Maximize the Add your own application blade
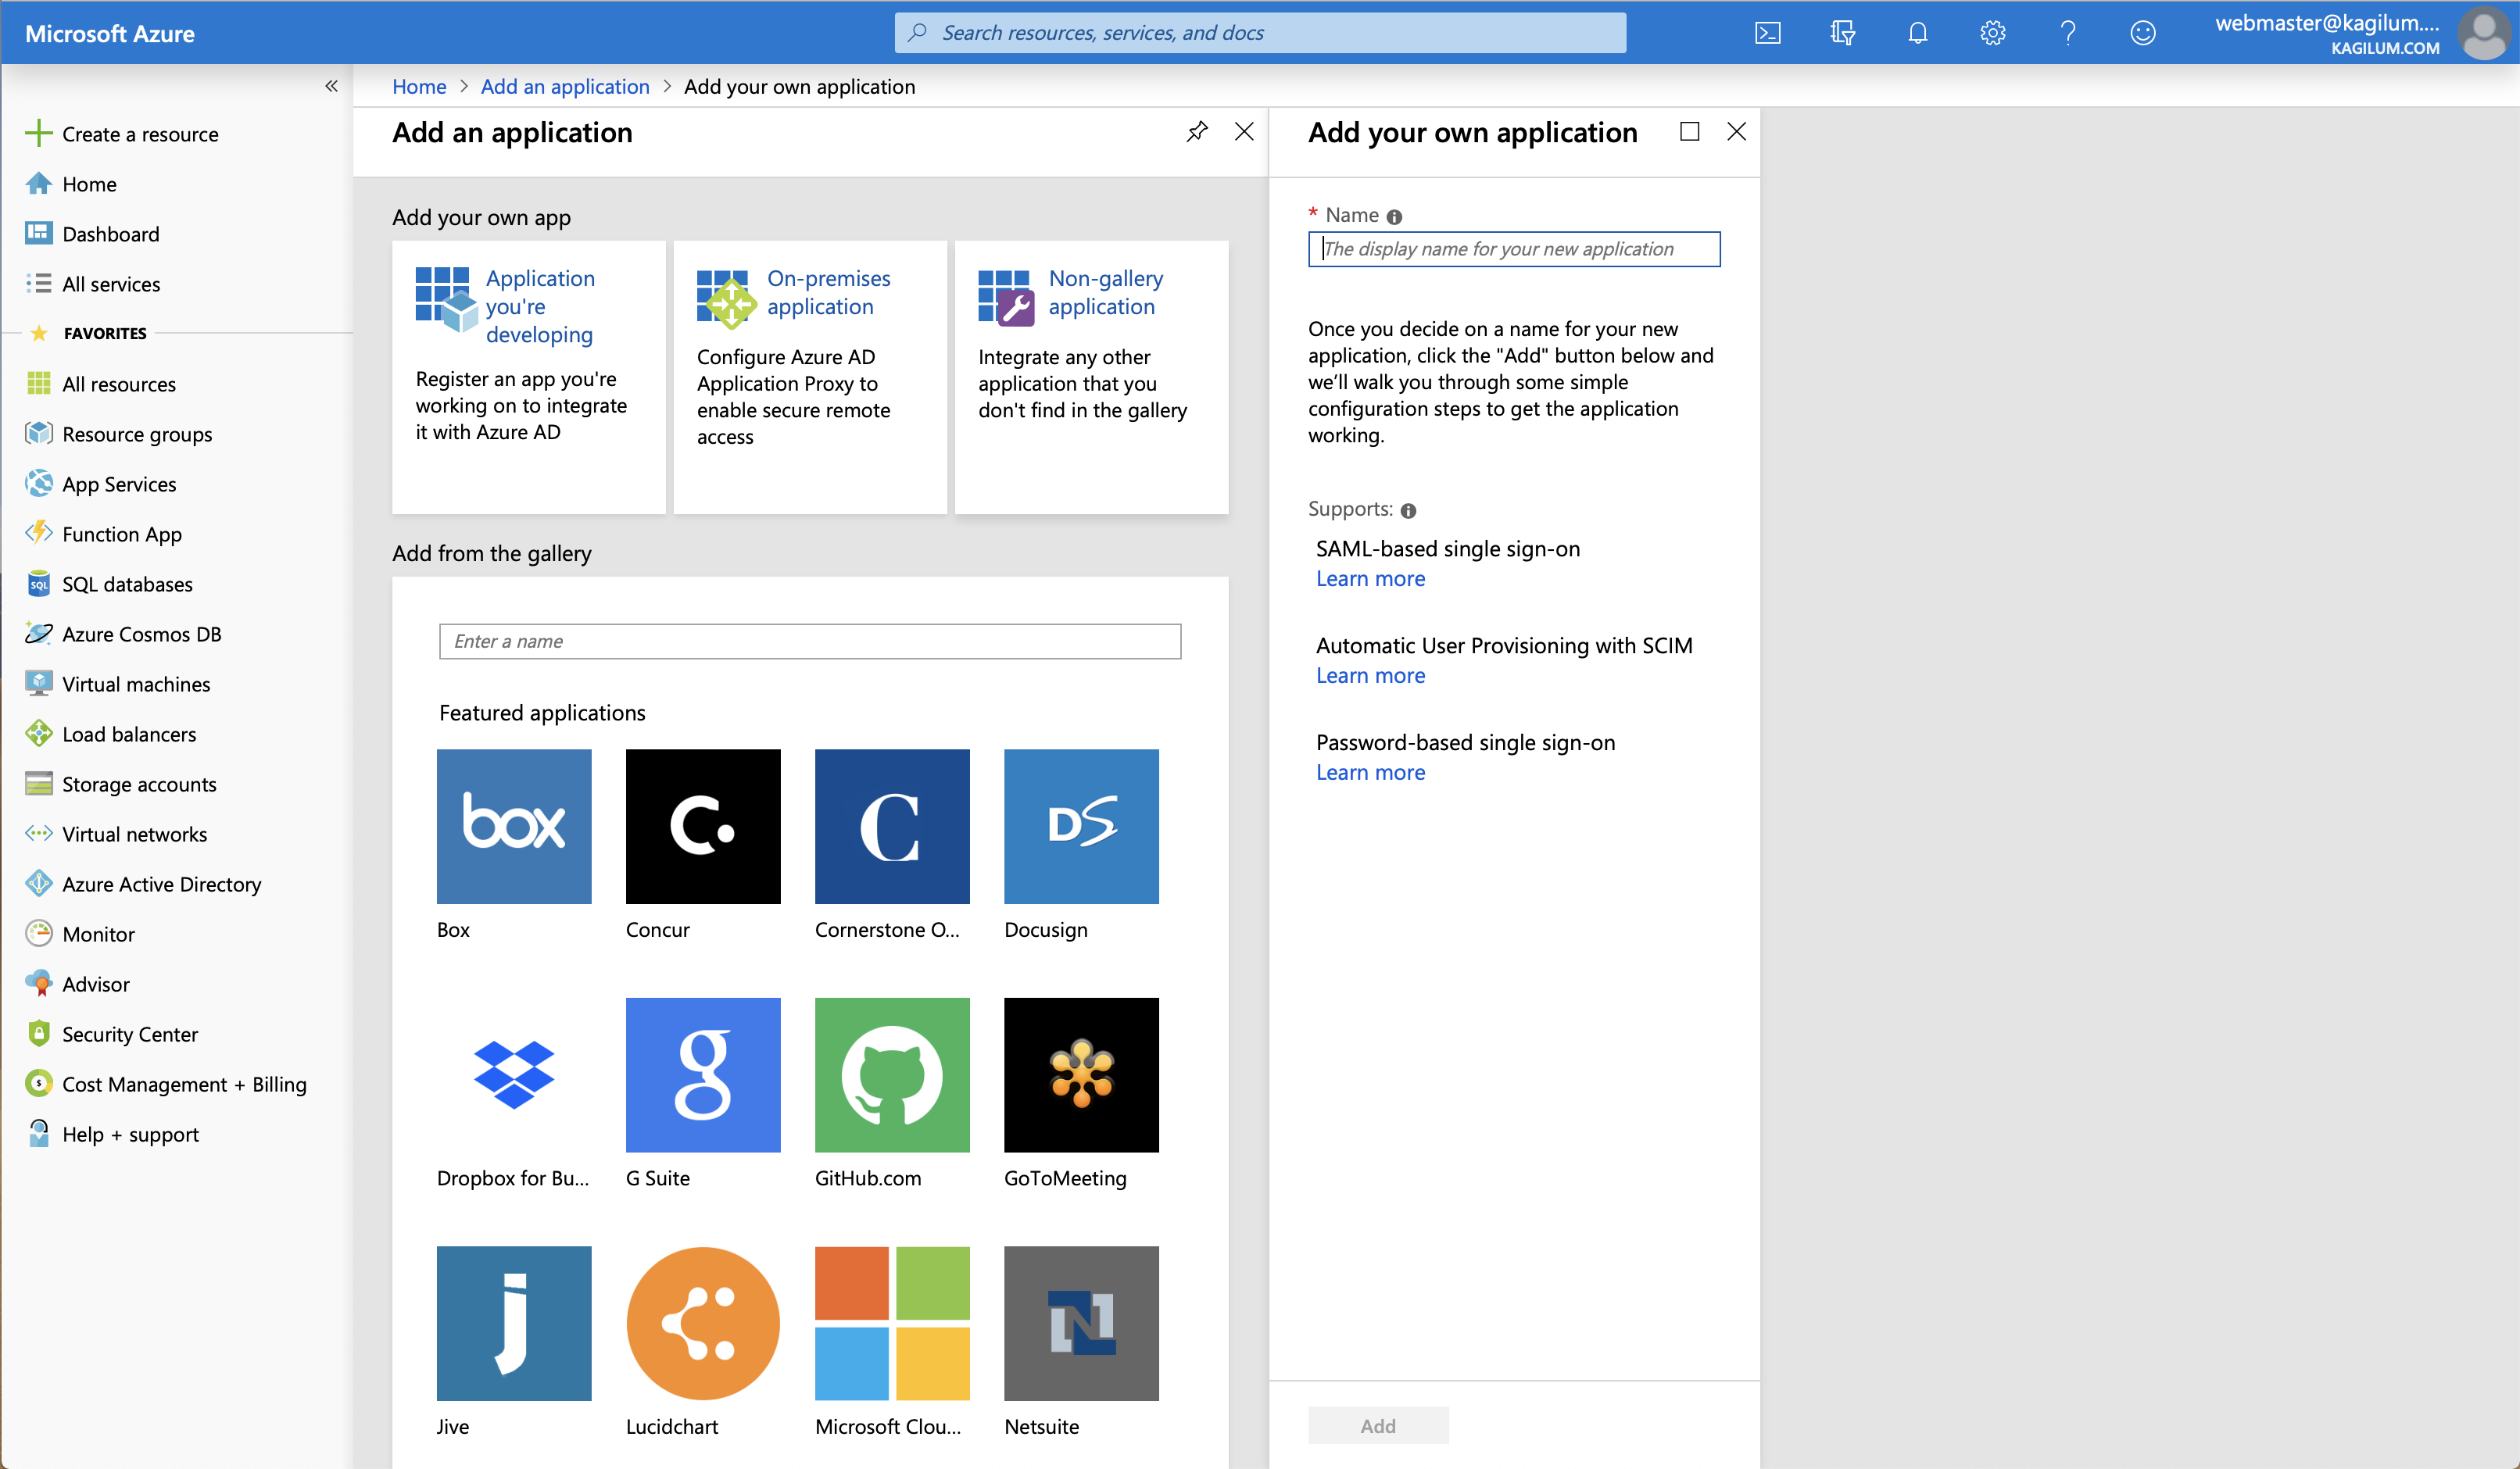The height and width of the screenshot is (1469, 2520). [1689, 132]
